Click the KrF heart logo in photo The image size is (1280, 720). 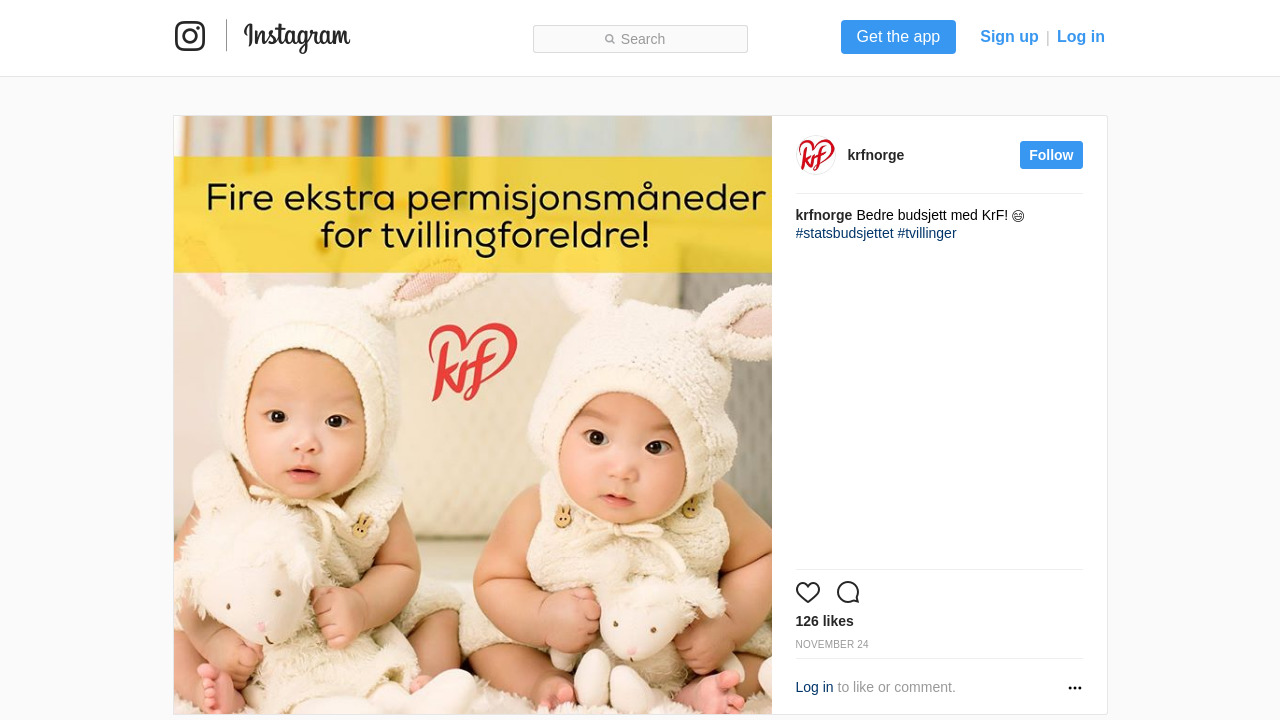coord(473,361)
